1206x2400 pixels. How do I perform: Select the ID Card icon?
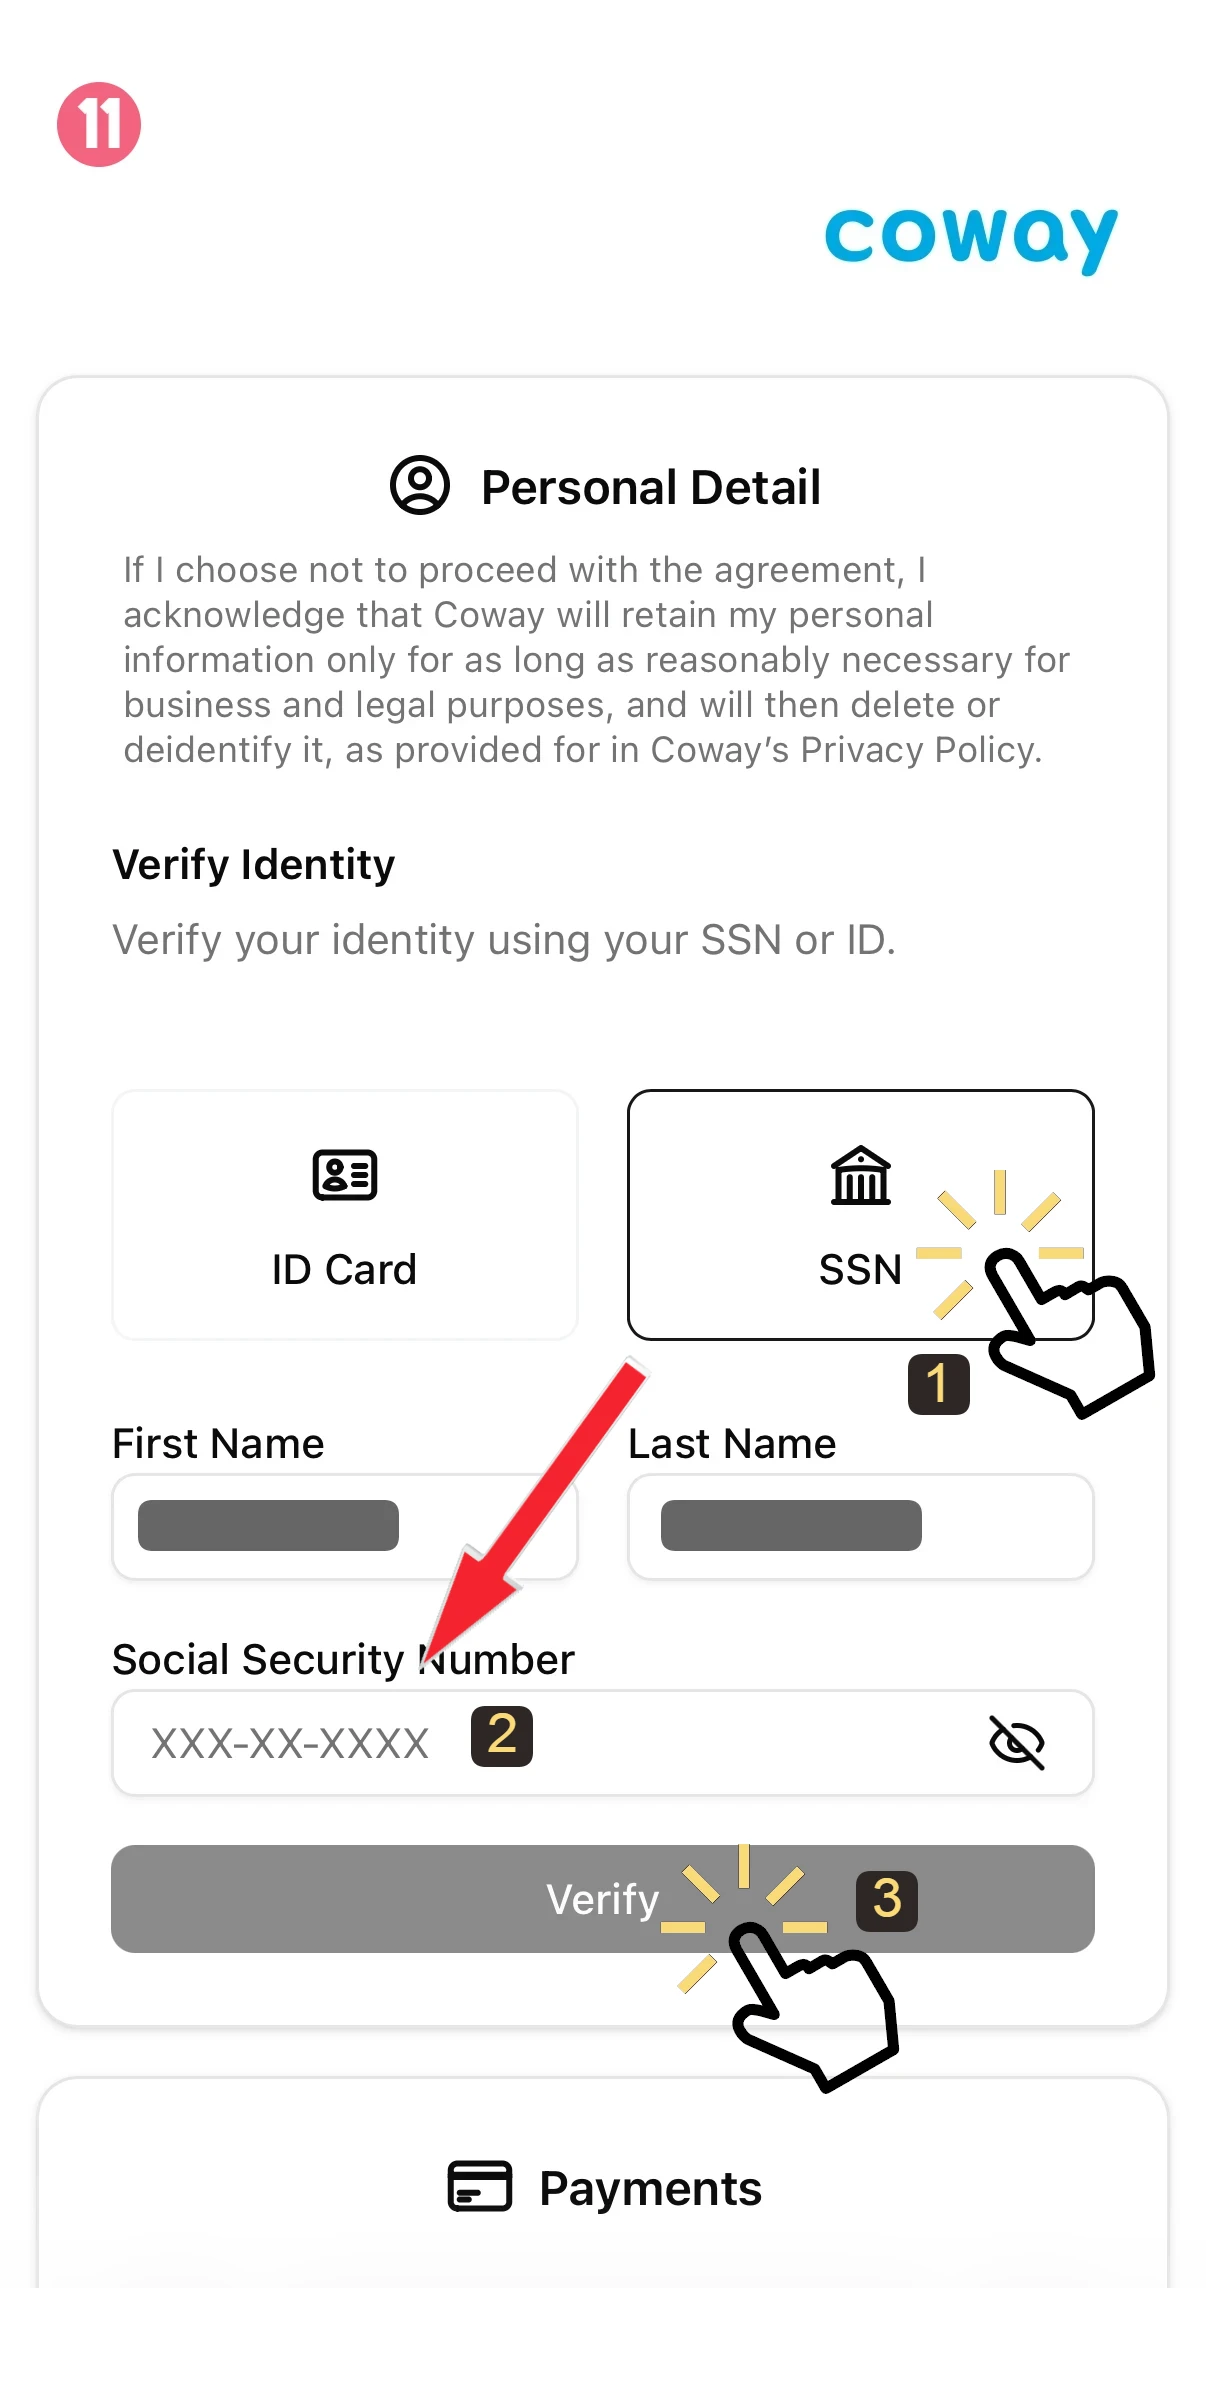pyautogui.click(x=344, y=1176)
